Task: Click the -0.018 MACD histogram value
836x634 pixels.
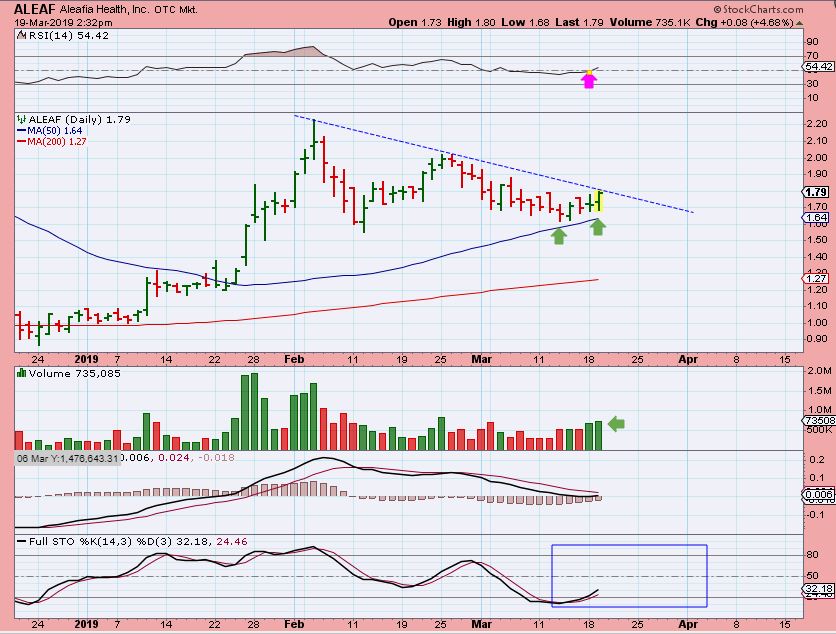Action: click(216, 458)
